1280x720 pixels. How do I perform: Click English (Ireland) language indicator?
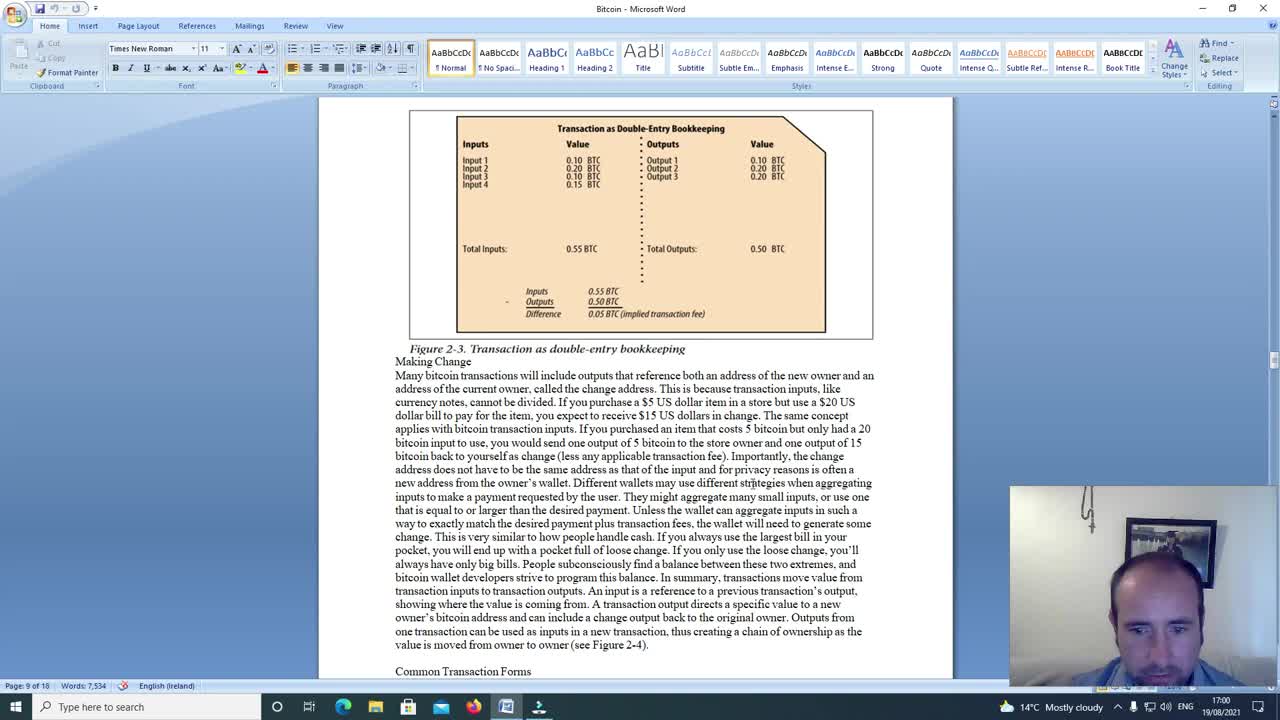166,686
